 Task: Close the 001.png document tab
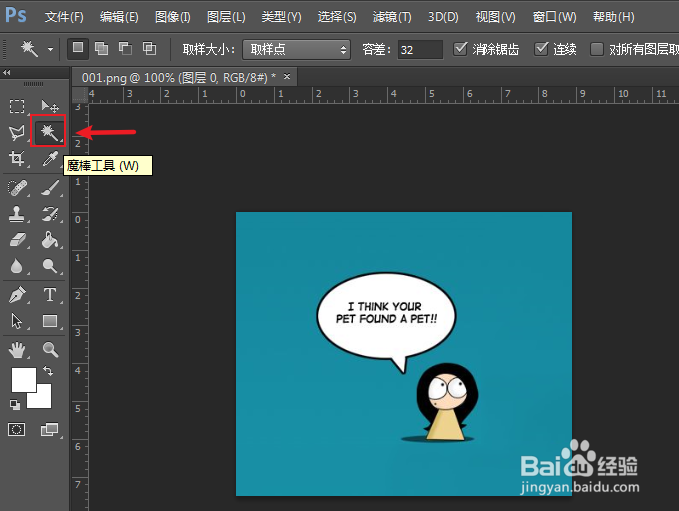point(287,77)
